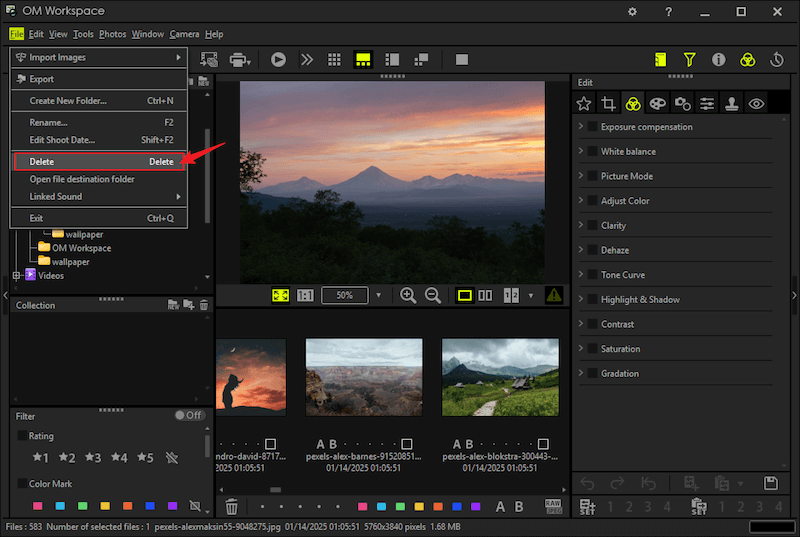Check the Rating filter checkbox

[22, 436]
